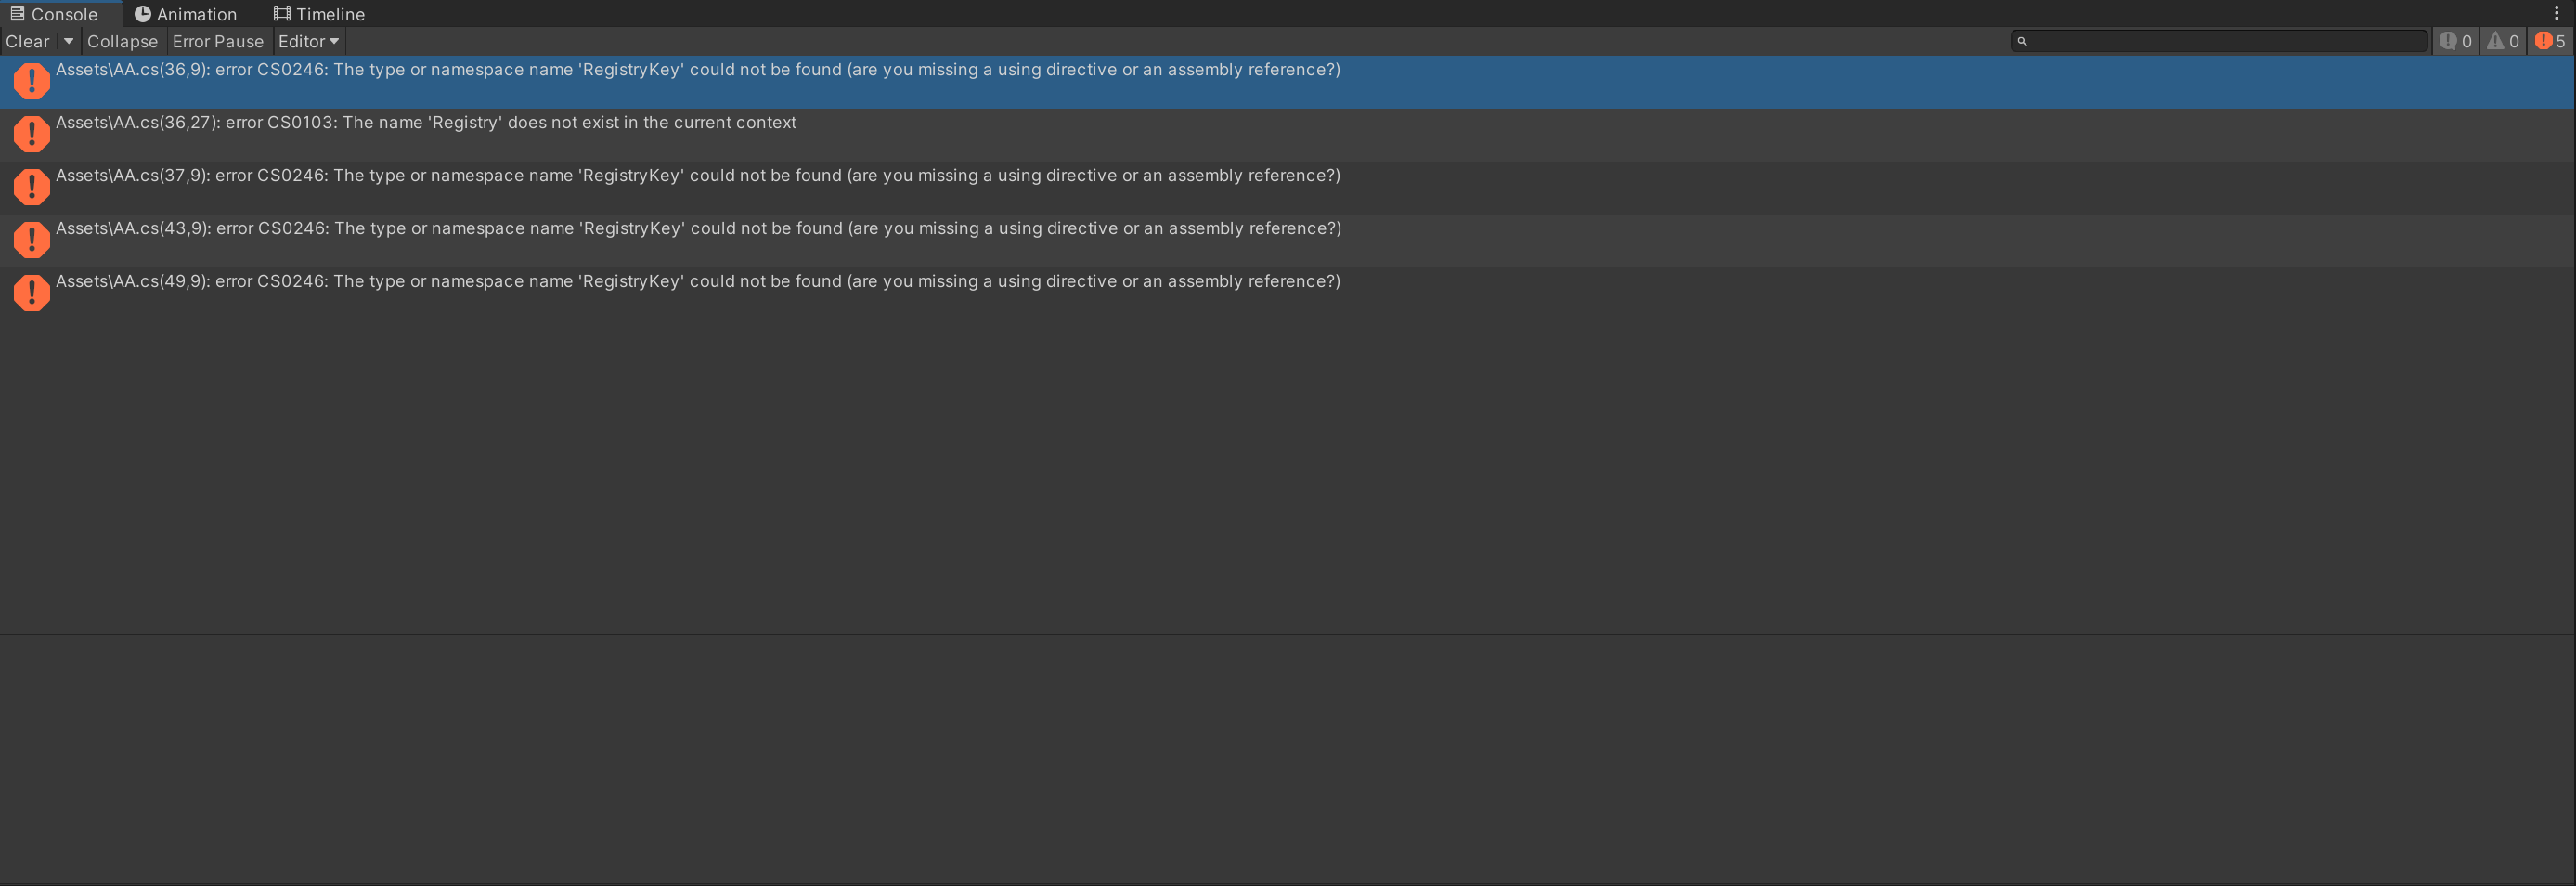Click the Timeline film icon
Image resolution: width=2576 pixels, height=886 pixels.
click(x=282, y=13)
